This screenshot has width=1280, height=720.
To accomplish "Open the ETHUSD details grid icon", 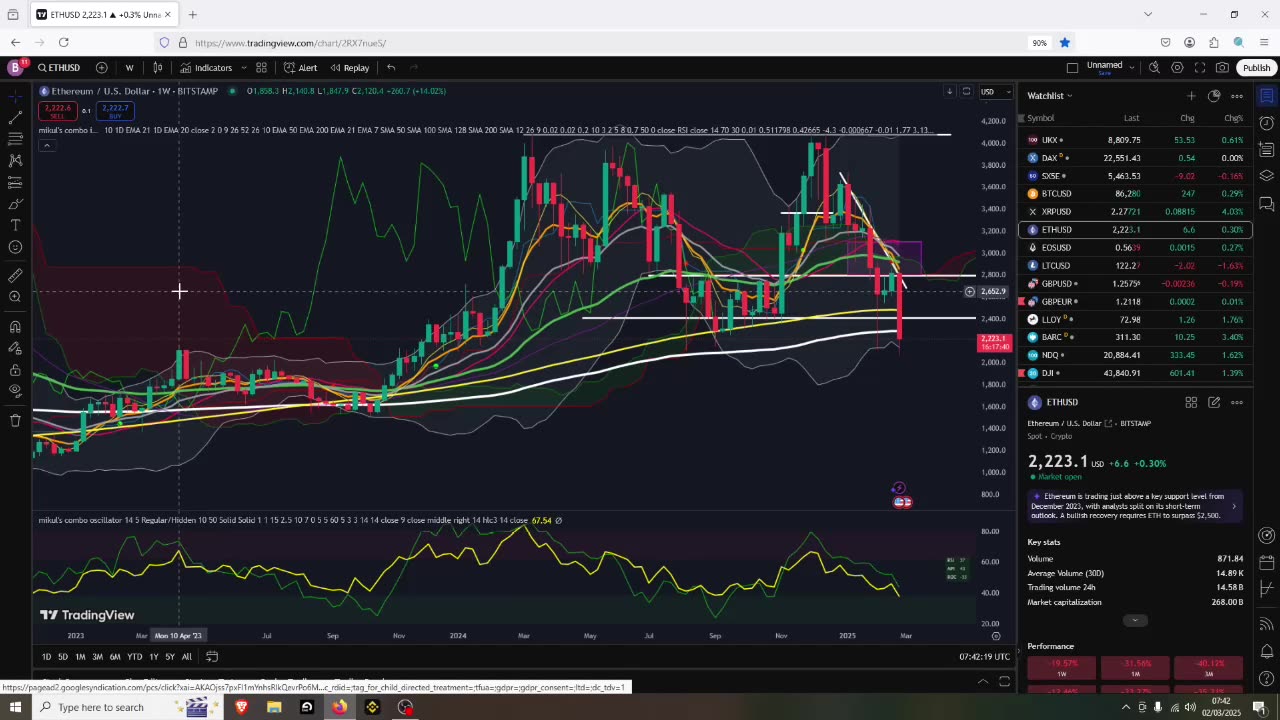I will click(1191, 402).
